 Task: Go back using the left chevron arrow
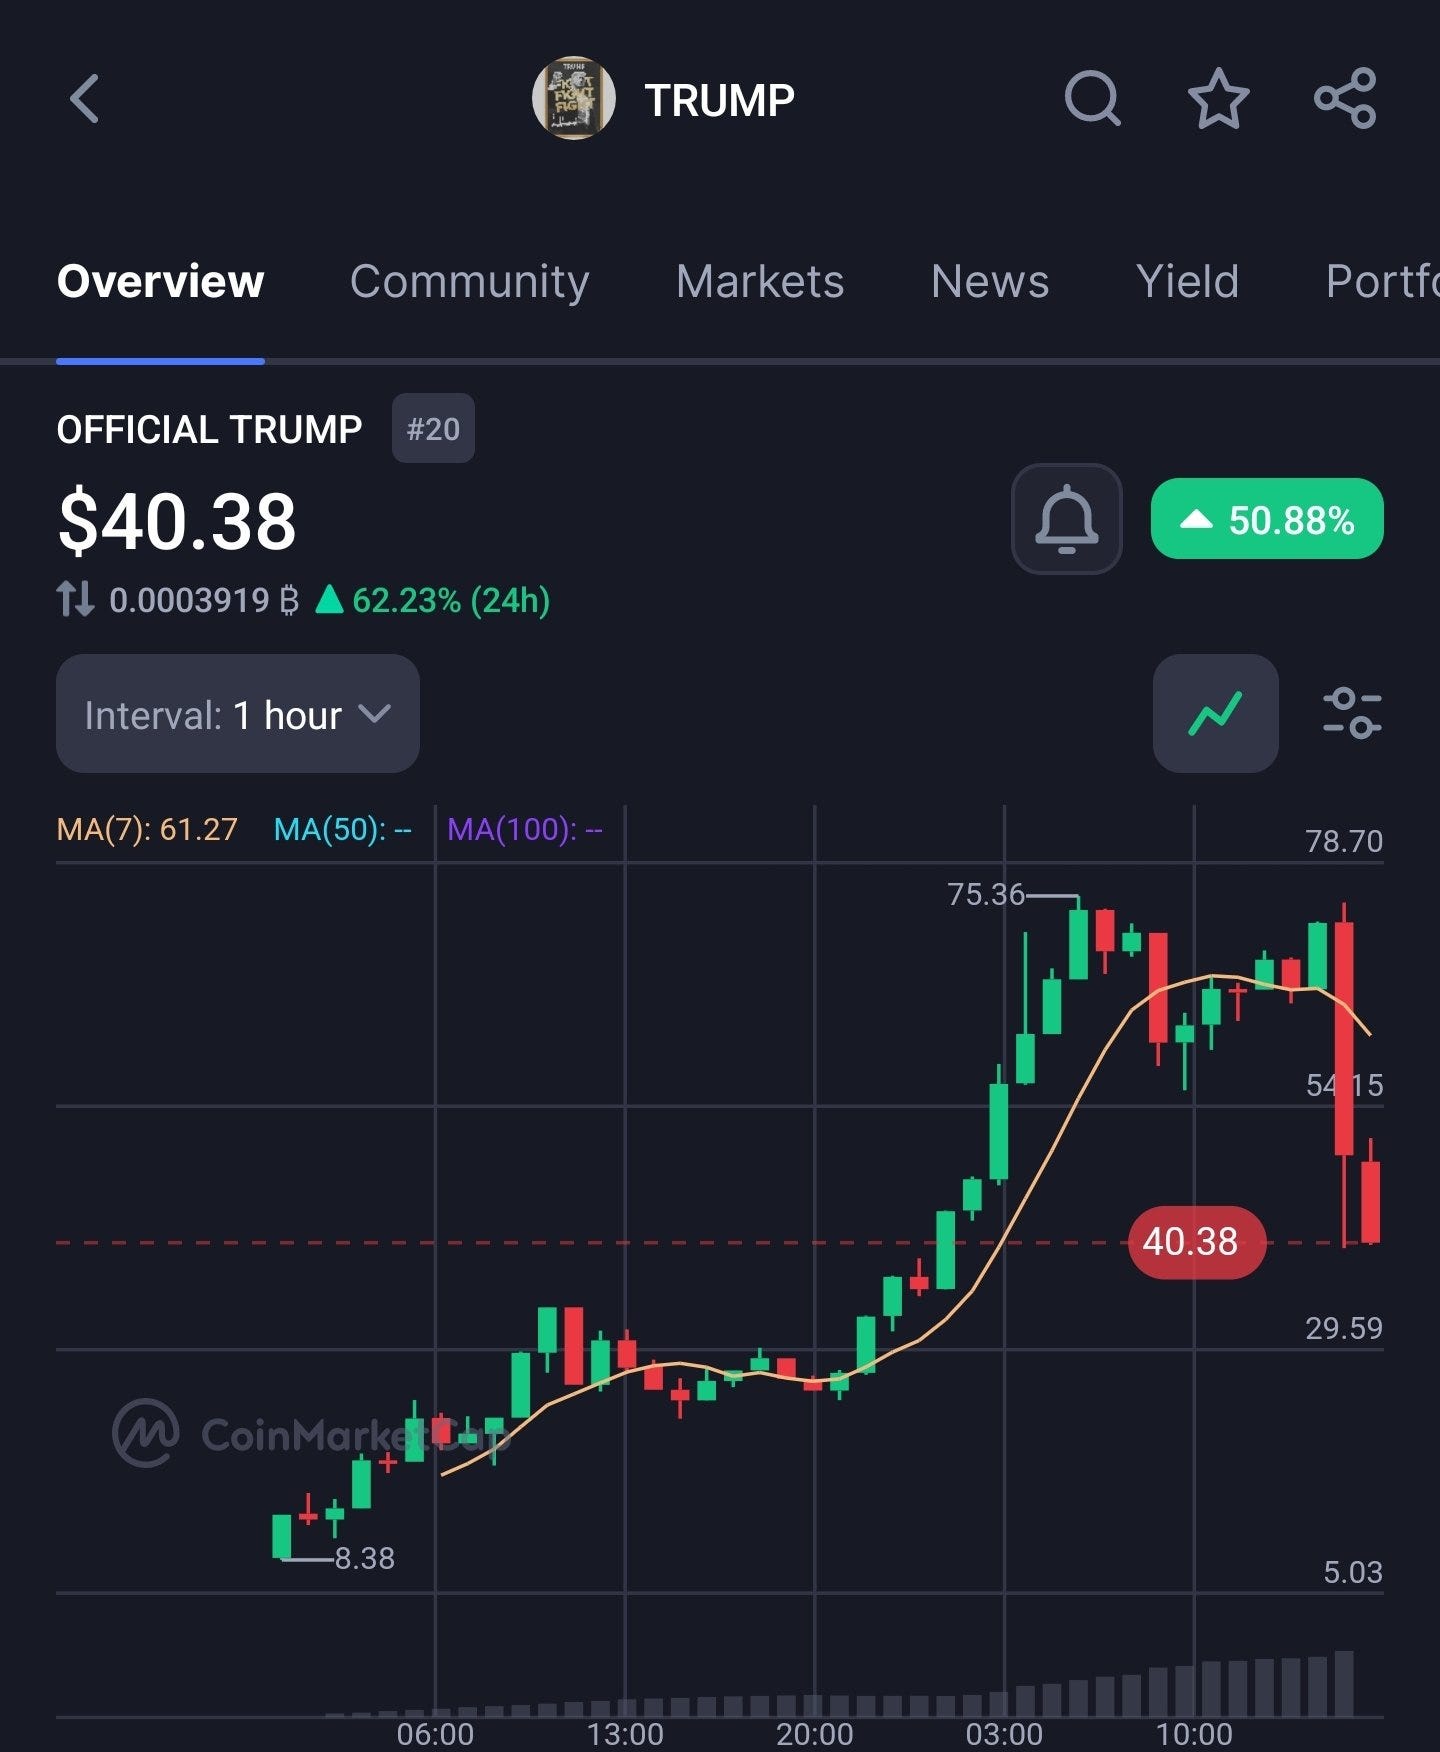pos(85,99)
